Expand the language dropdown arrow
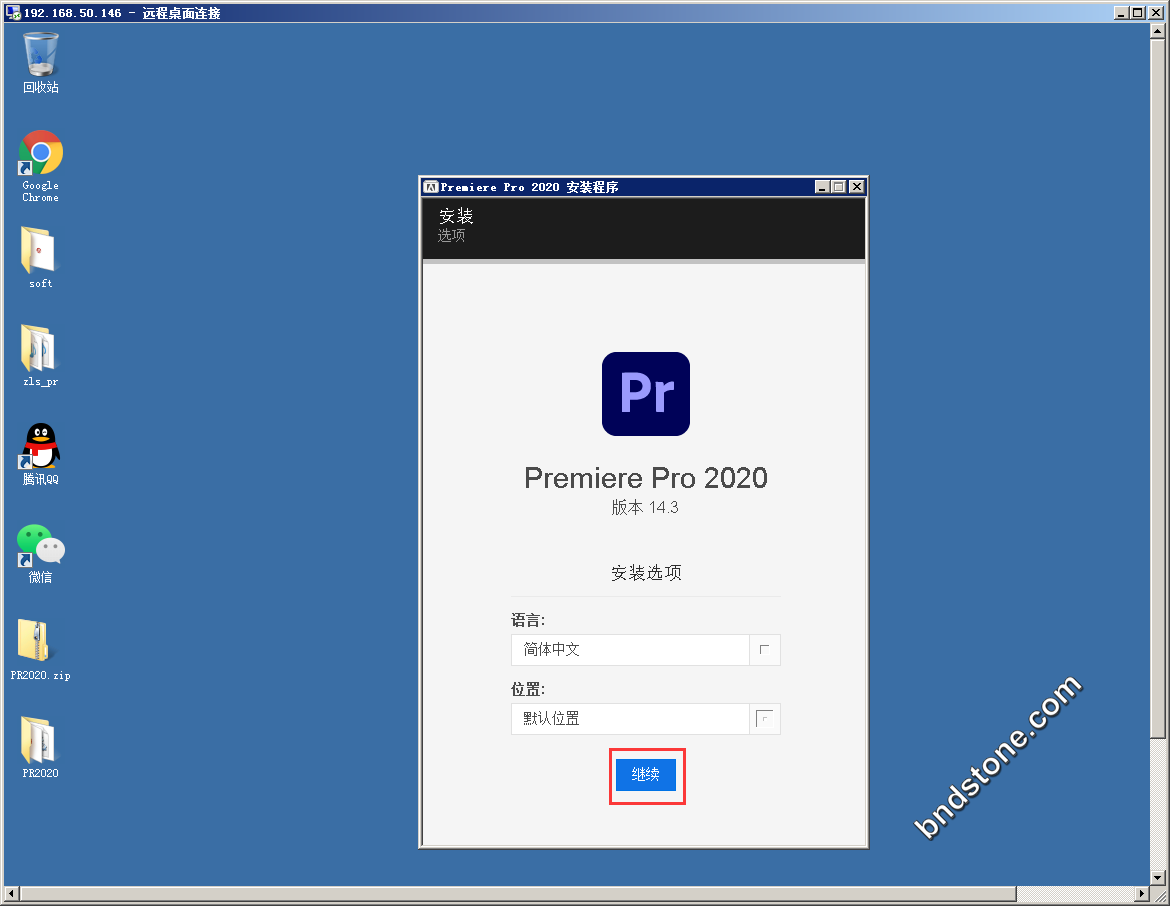Viewport: 1170px width, 906px height. pyautogui.click(x=765, y=650)
